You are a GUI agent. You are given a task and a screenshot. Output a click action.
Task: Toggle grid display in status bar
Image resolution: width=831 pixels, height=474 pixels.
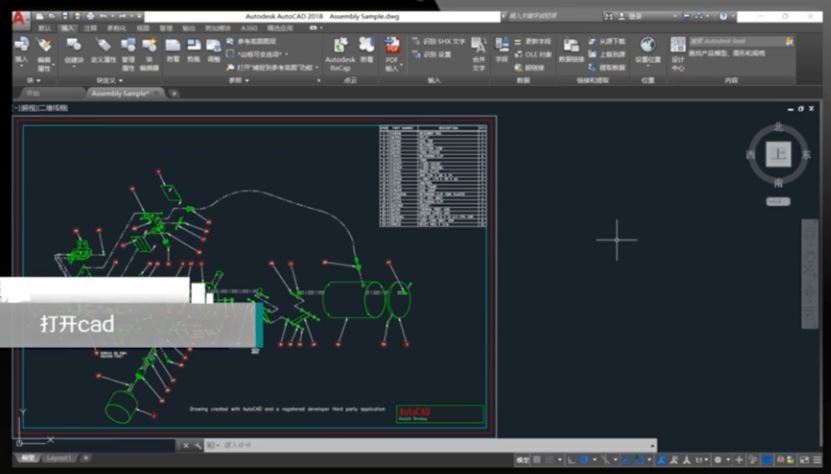tap(537, 460)
